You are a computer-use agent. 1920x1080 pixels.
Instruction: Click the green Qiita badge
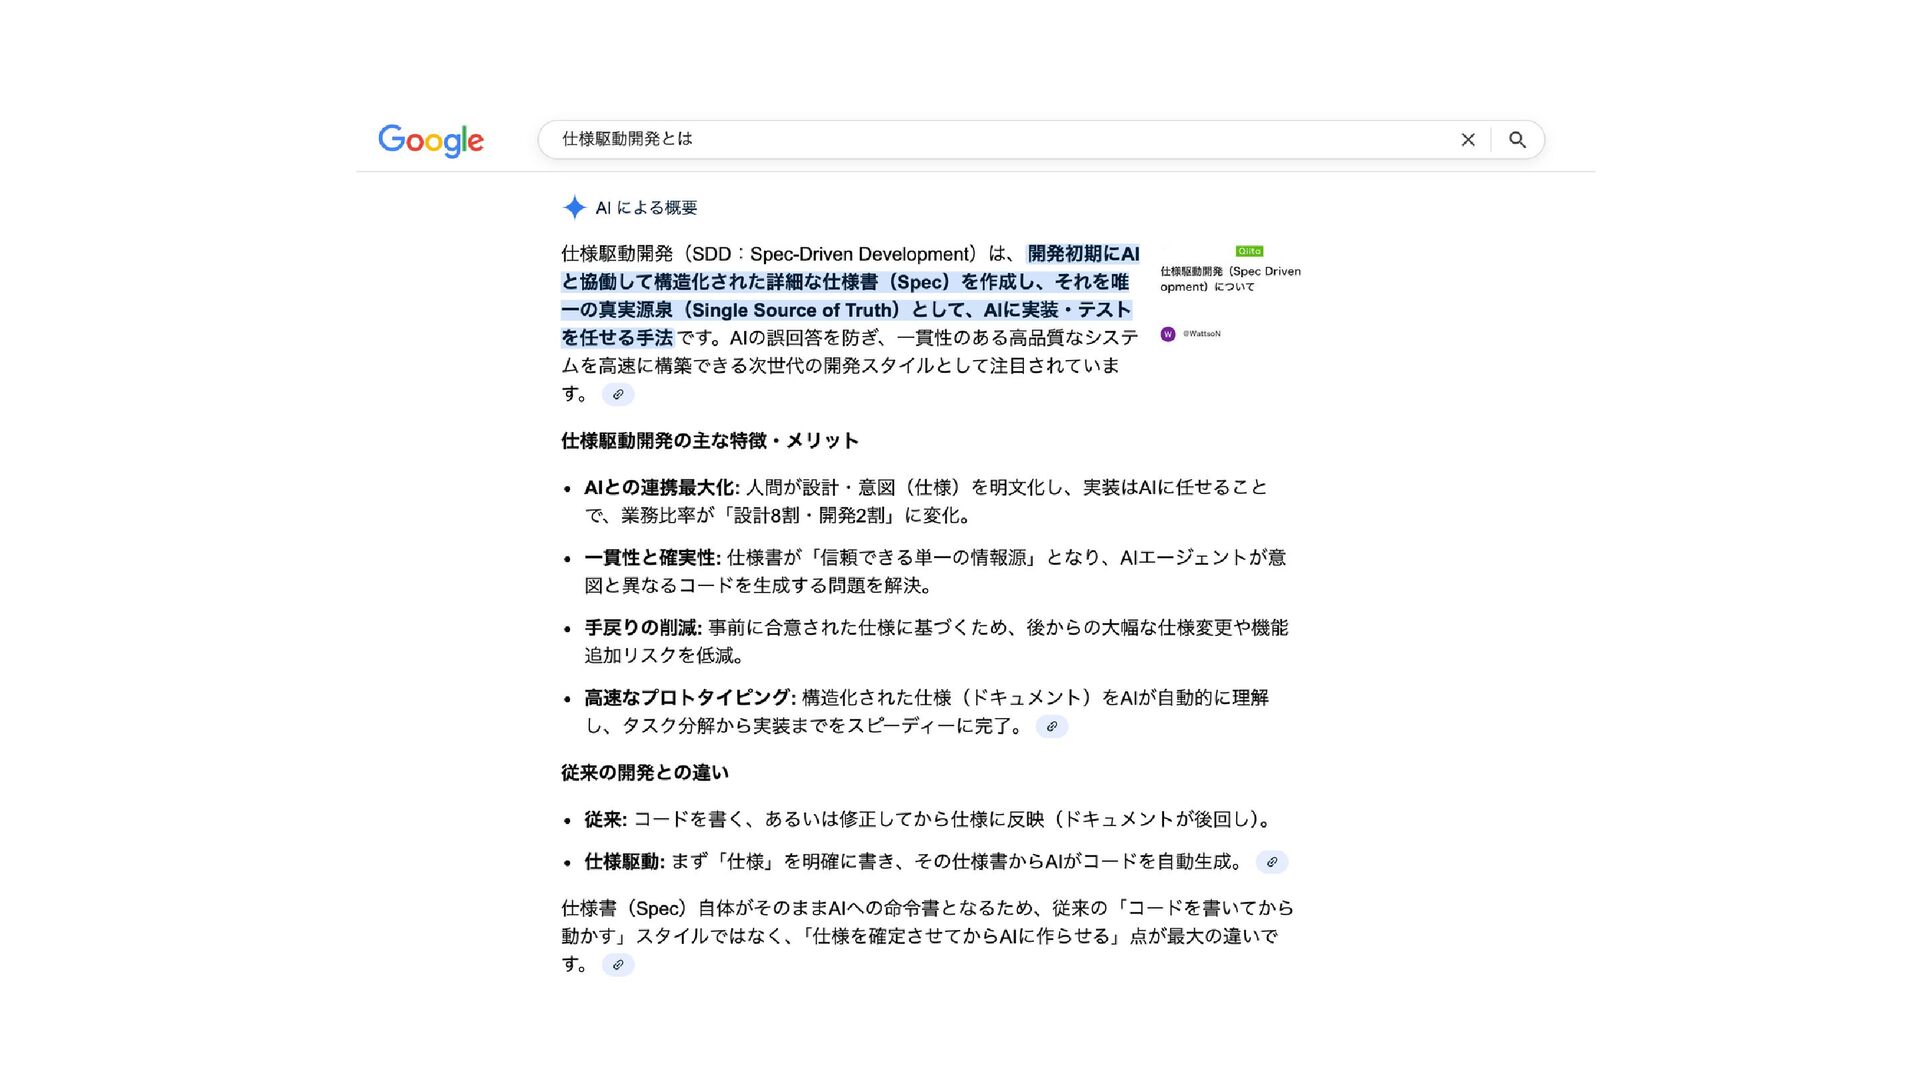point(1249,251)
